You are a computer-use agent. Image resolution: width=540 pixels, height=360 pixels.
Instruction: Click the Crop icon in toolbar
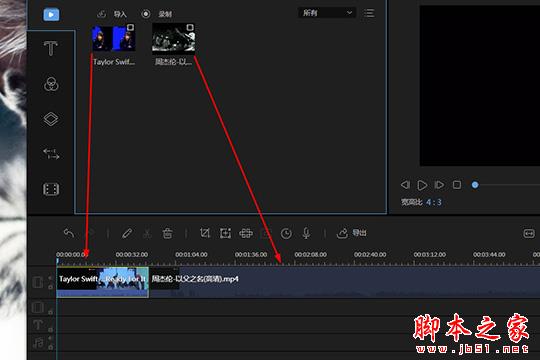click(x=205, y=233)
